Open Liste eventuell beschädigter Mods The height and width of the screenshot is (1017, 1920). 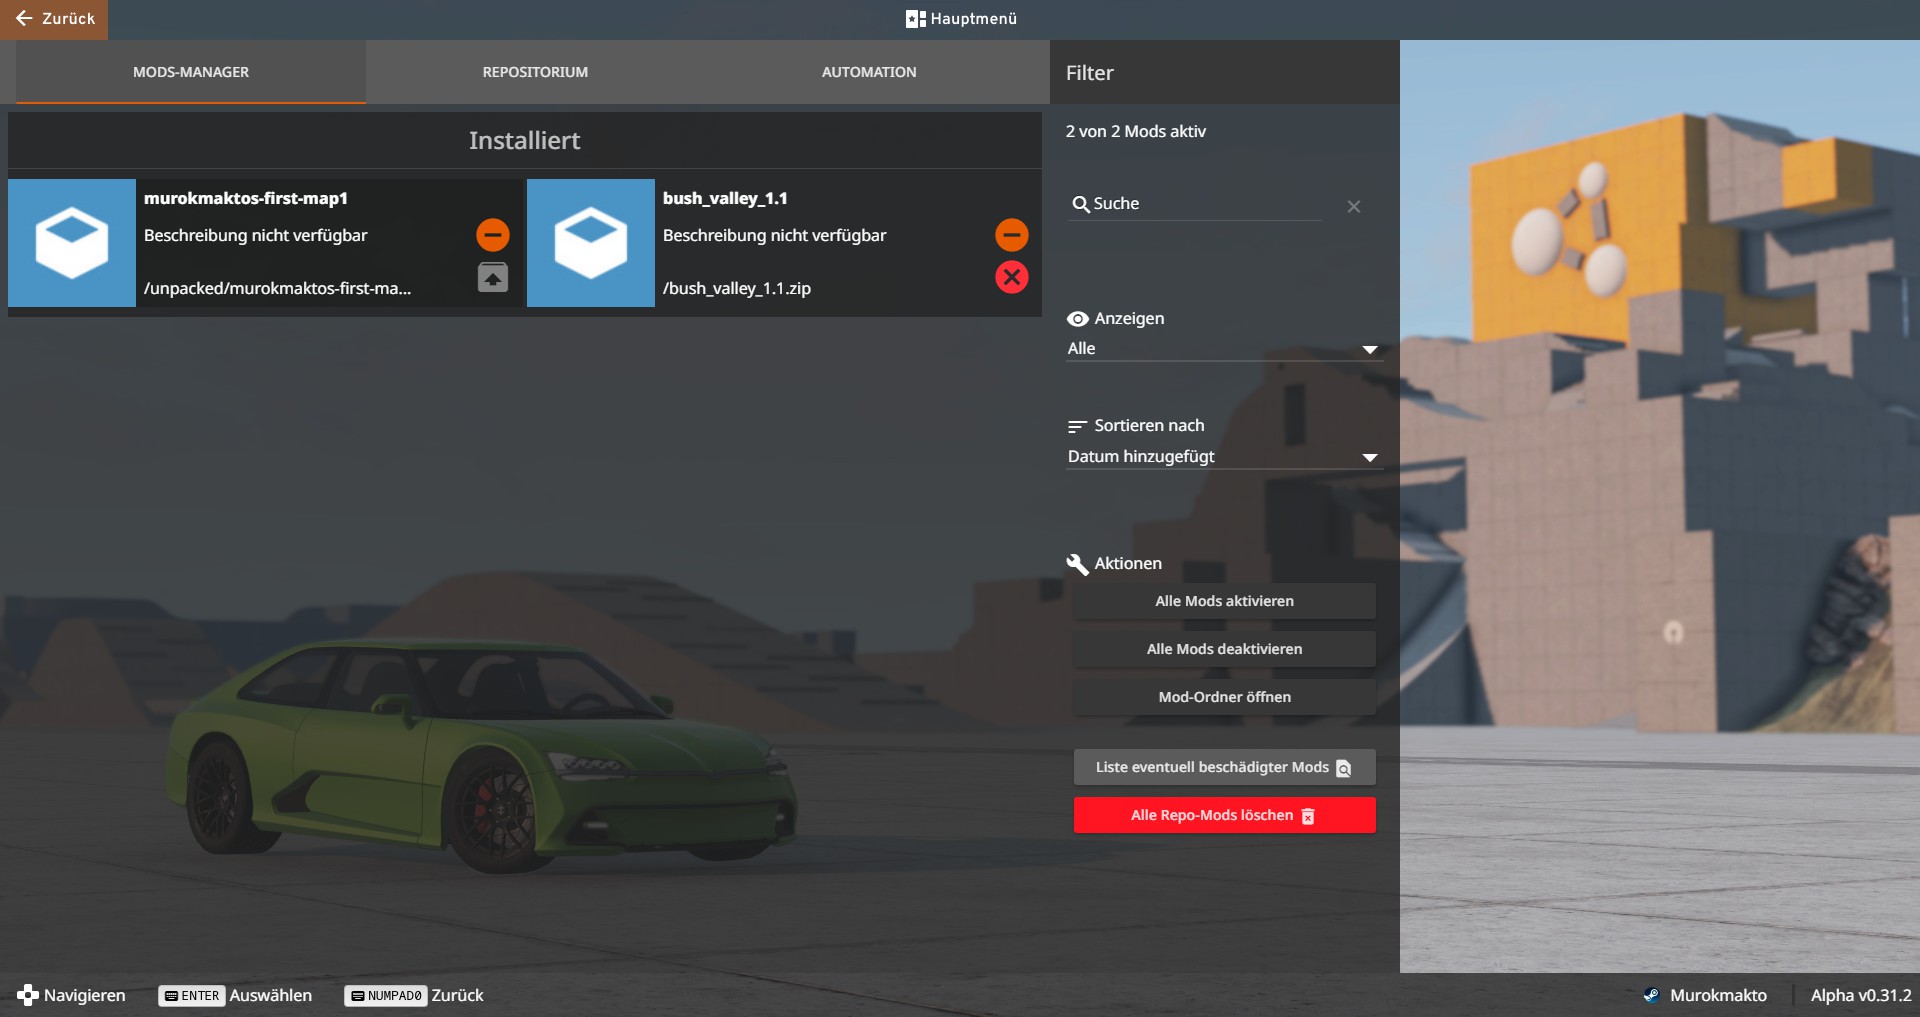coord(1224,767)
